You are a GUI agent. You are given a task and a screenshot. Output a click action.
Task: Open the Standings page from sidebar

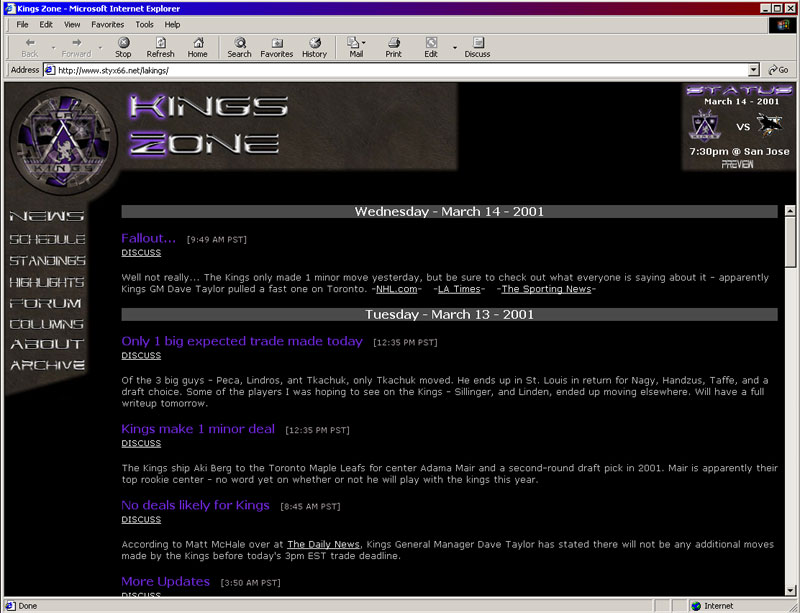(47, 261)
